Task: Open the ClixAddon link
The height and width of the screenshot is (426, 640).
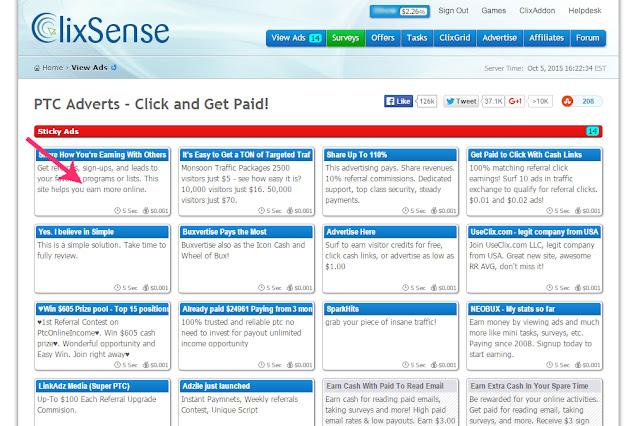Action: [537, 11]
